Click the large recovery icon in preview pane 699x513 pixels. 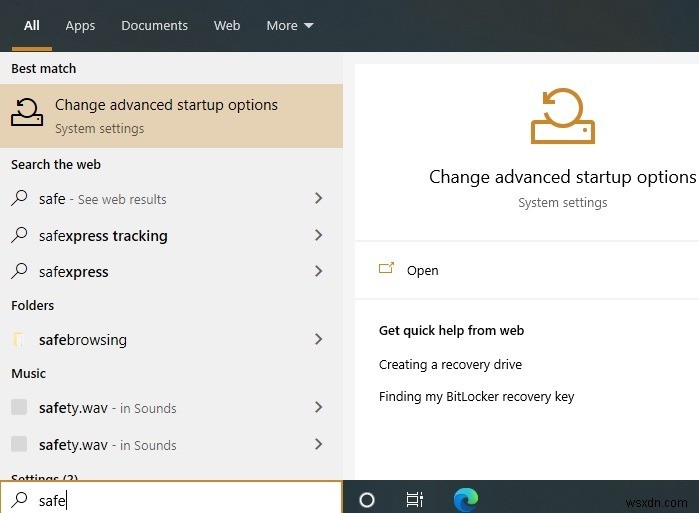point(562,118)
